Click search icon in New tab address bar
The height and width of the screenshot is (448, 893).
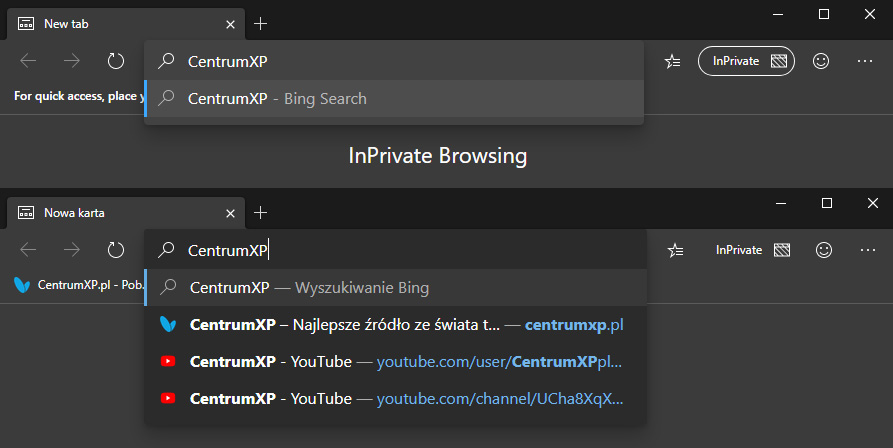pos(166,61)
